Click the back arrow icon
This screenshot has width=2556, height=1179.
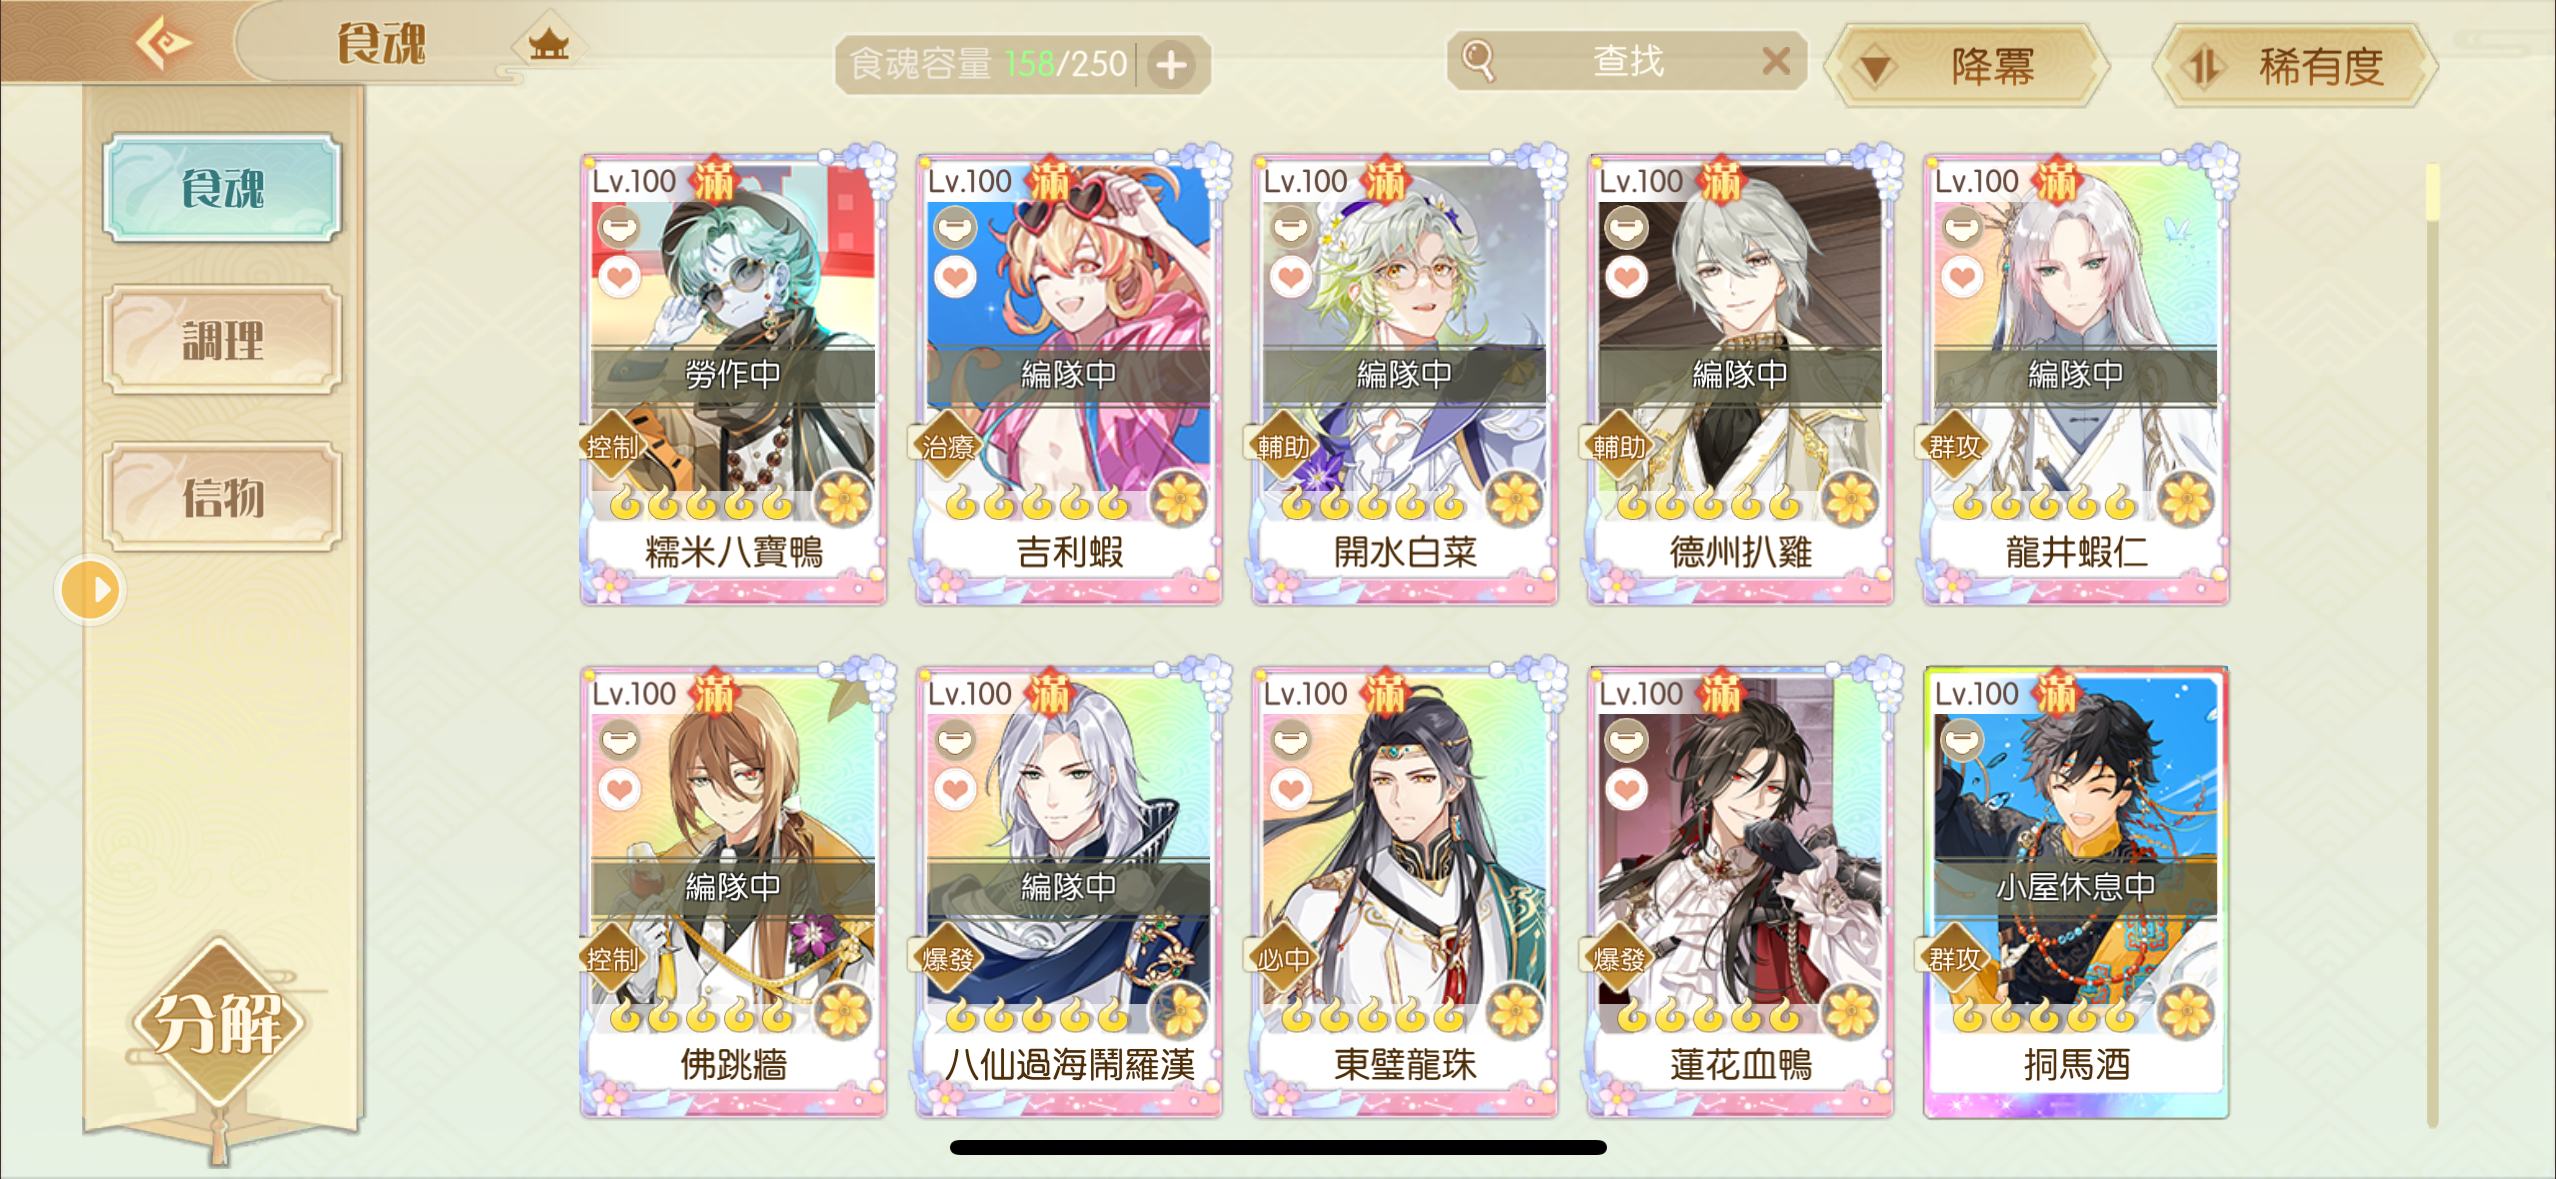point(164,42)
